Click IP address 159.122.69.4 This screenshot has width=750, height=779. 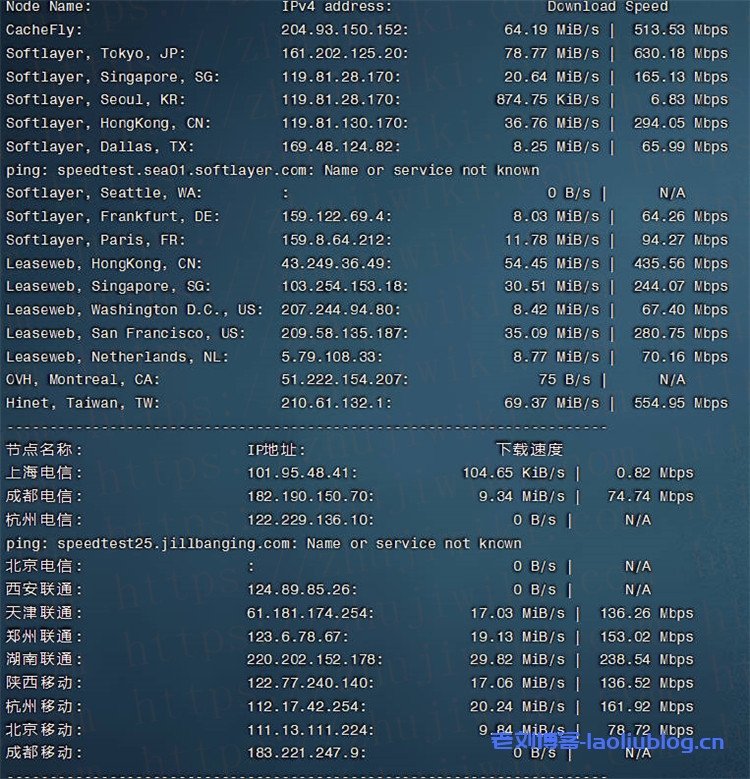[336, 217]
